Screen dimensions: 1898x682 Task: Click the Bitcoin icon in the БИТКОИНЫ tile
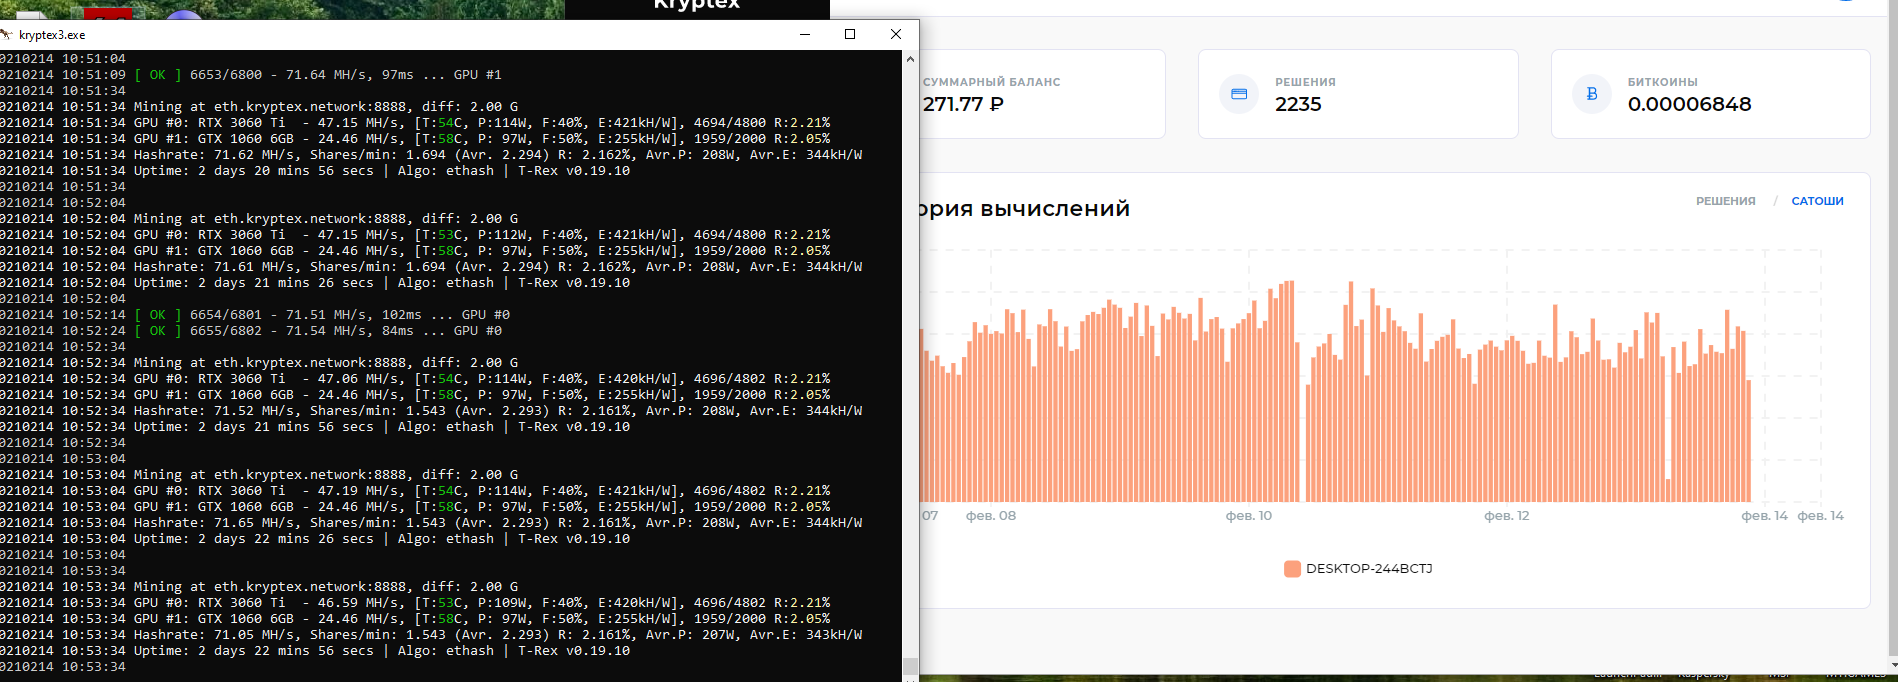(1592, 94)
